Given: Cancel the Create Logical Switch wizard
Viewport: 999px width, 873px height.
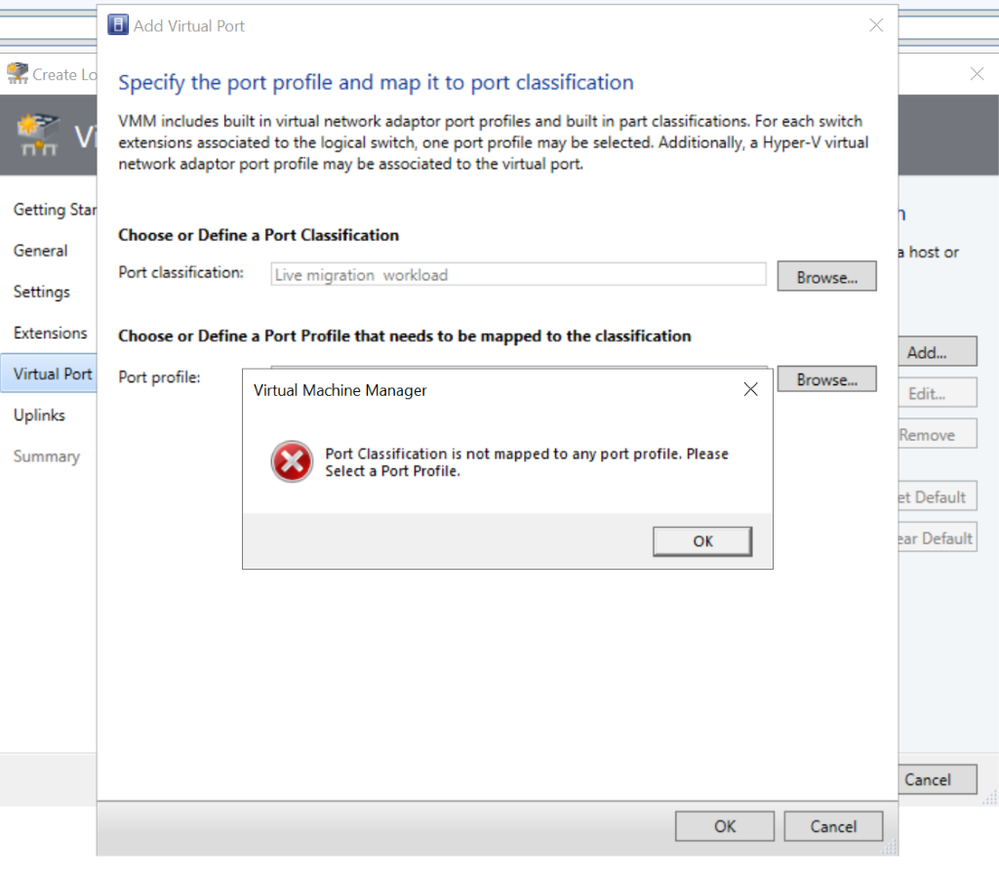Looking at the screenshot, I should point(937,779).
